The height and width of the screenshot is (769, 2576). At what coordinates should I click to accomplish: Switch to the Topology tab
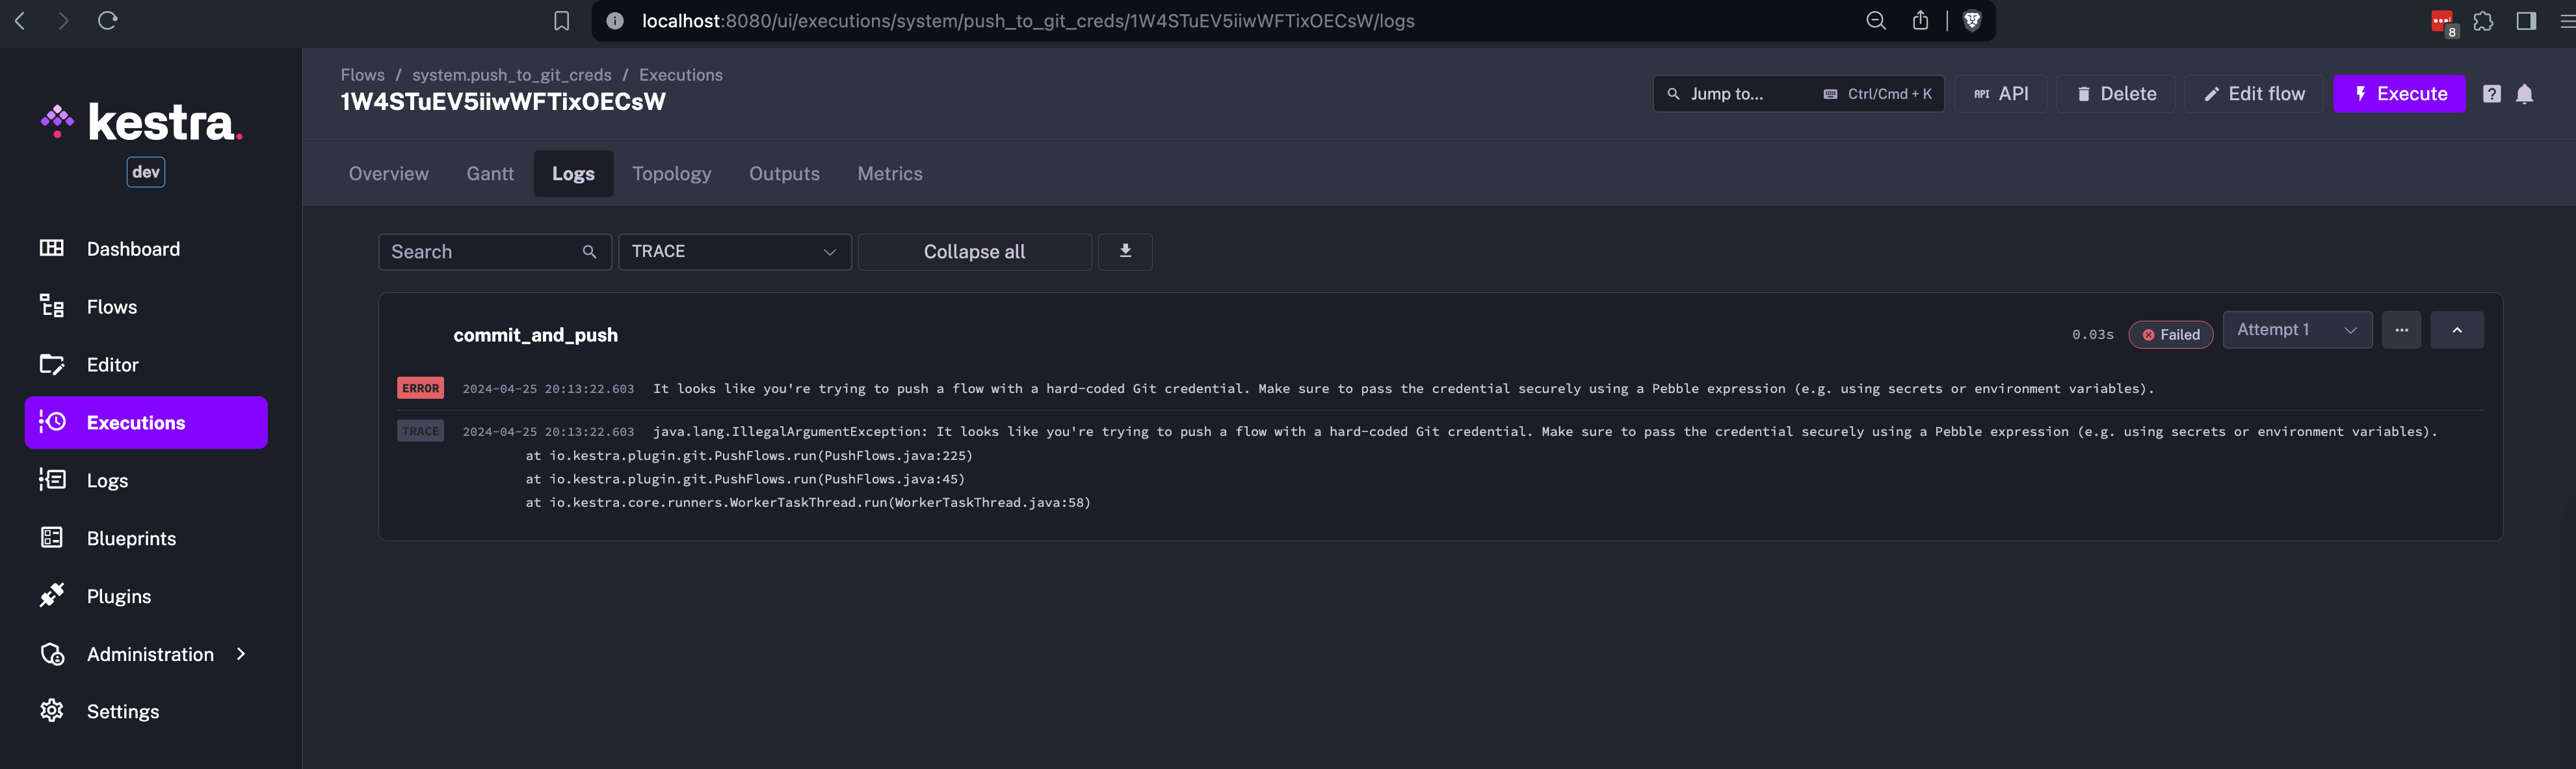click(x=671, y=173)
